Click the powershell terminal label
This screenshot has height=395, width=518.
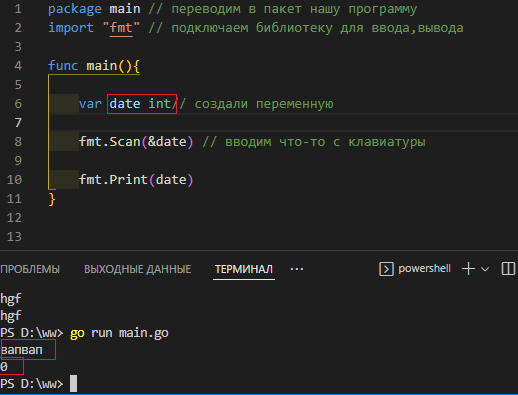pos(424,269)
